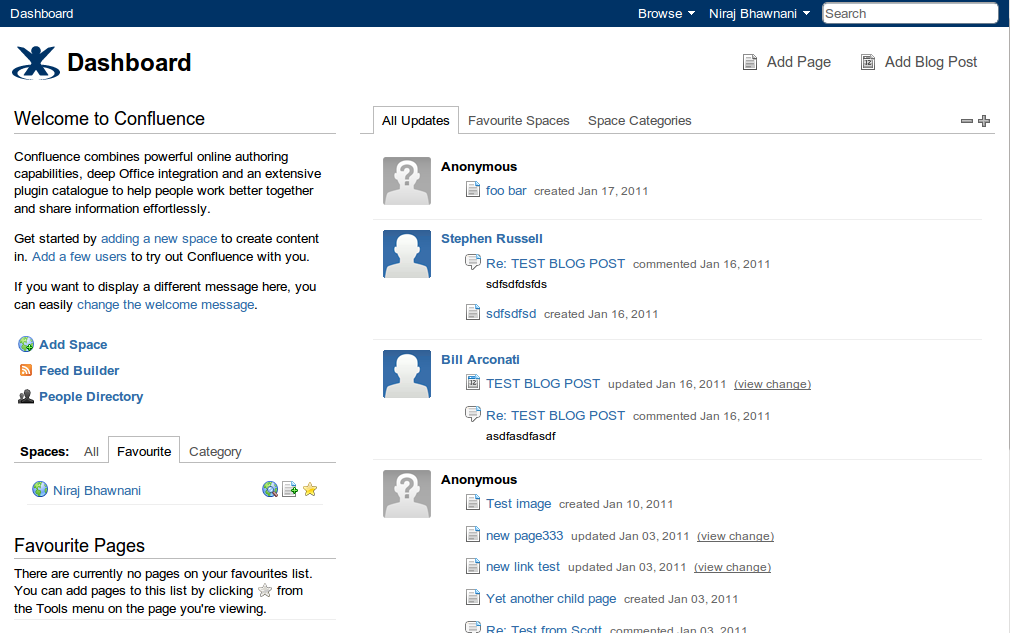Open the Niraj Bhawnani space link
1010x633 pixels.
click(x=97, y=490)
